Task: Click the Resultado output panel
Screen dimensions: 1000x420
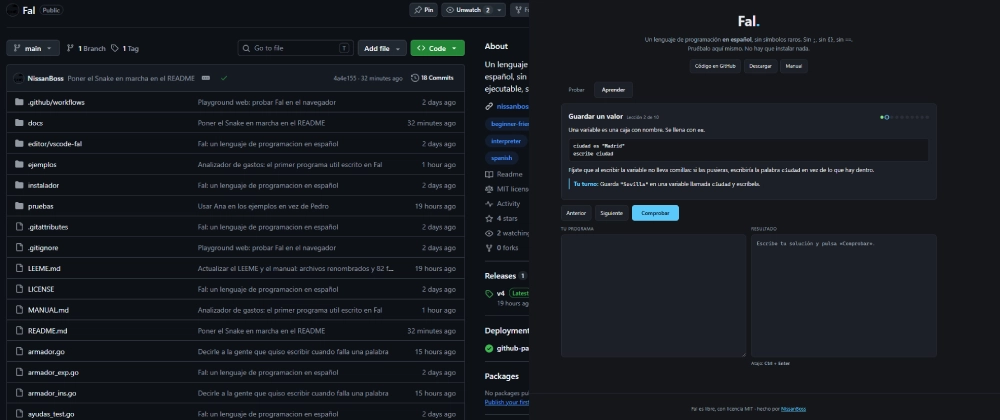Action: pyautogui.click(x=843, y=295)
